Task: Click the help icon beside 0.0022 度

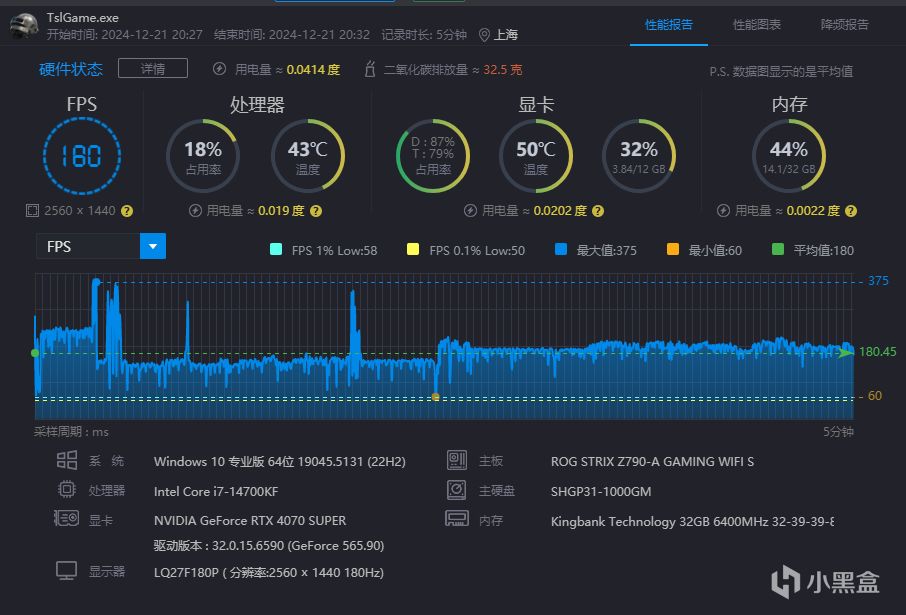Action: coord(851,211)
